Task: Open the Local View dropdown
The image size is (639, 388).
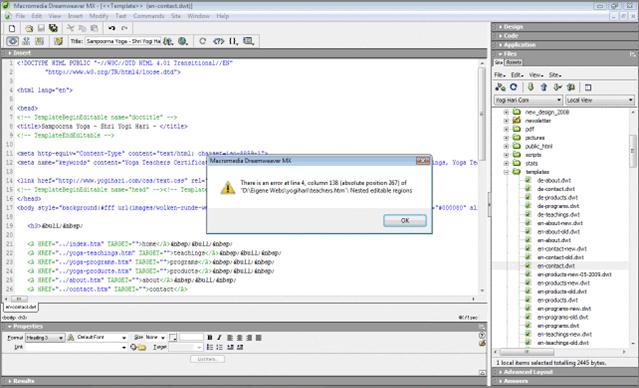Action: tap(599, 100)
